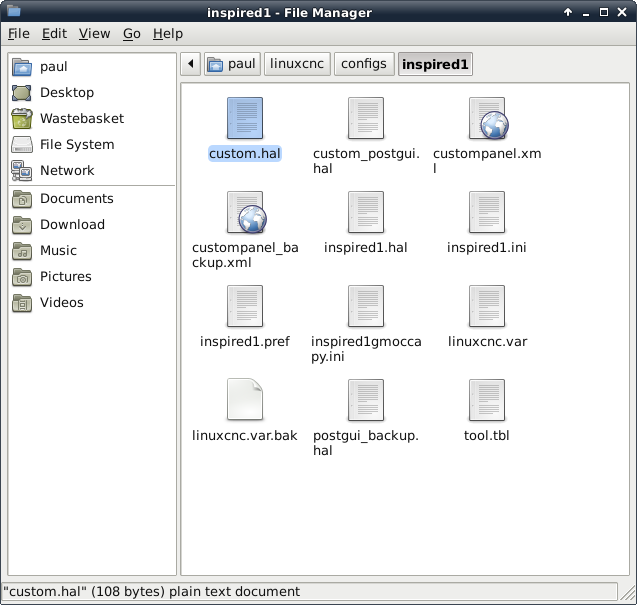Select the custom_postgui.hal file icon

(366, 118)
